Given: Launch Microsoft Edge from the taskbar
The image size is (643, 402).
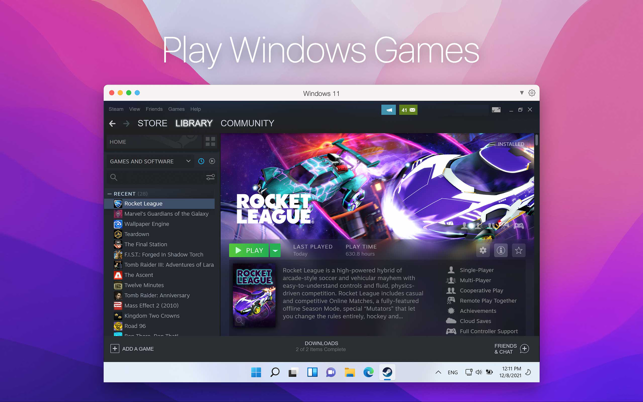Looking at the screenshot, I should click(368, 372).
